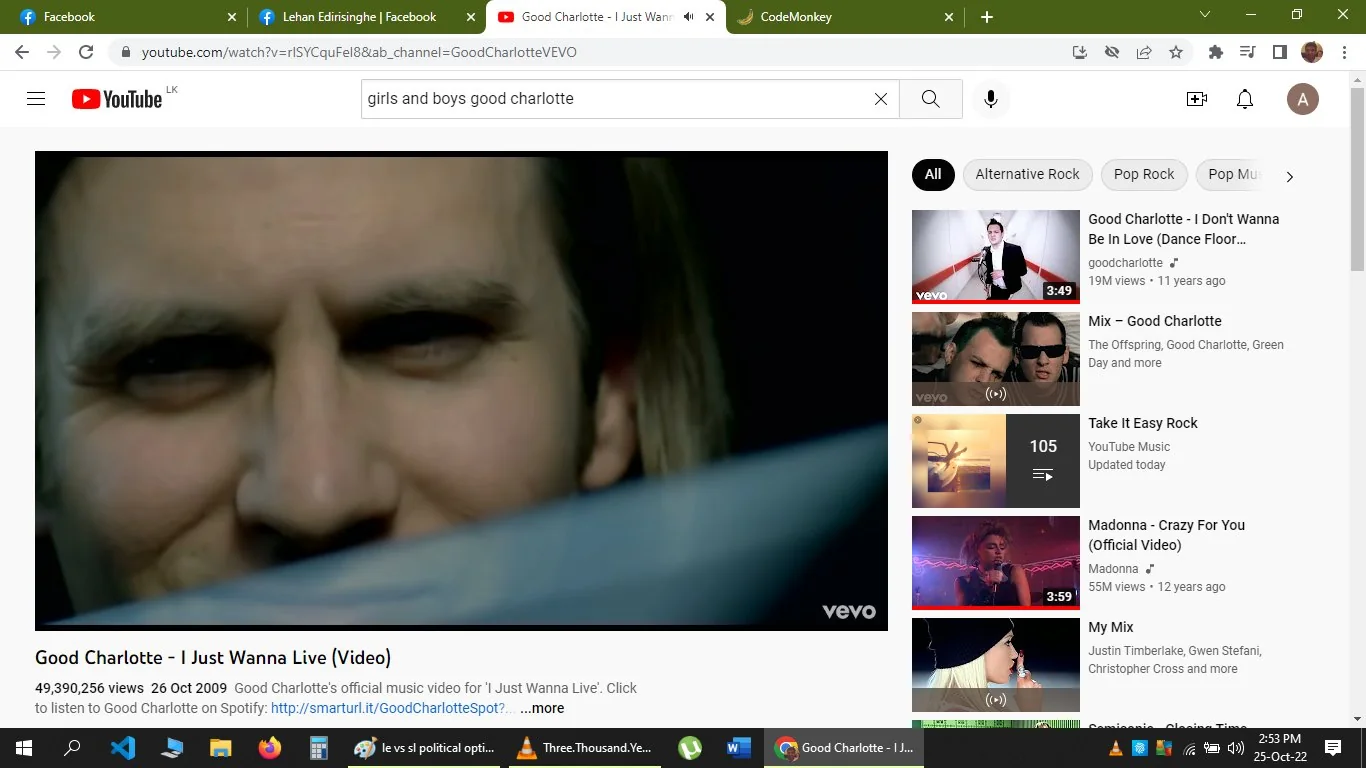Close the Lehan Edirisinghe Facebook tab
1366x768 pixels.
[471, 17]
